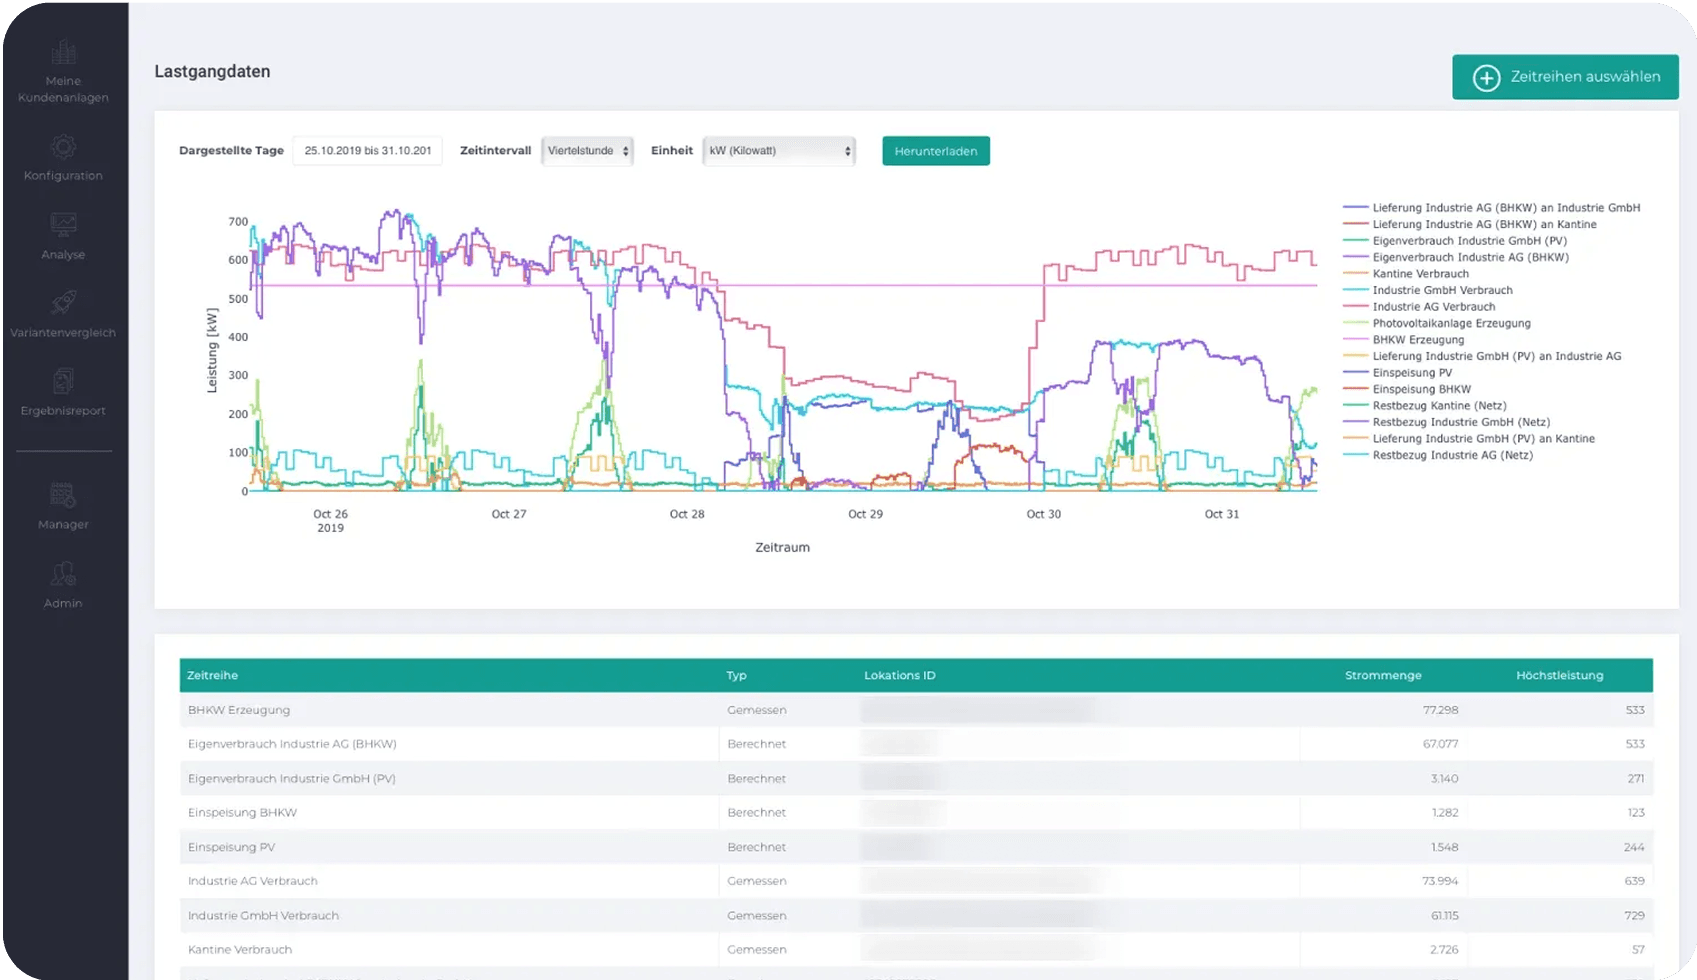Expand the Einheit kW (Kilowatt) dropdown
The image size is (1697, 980).
click(779, 151)
